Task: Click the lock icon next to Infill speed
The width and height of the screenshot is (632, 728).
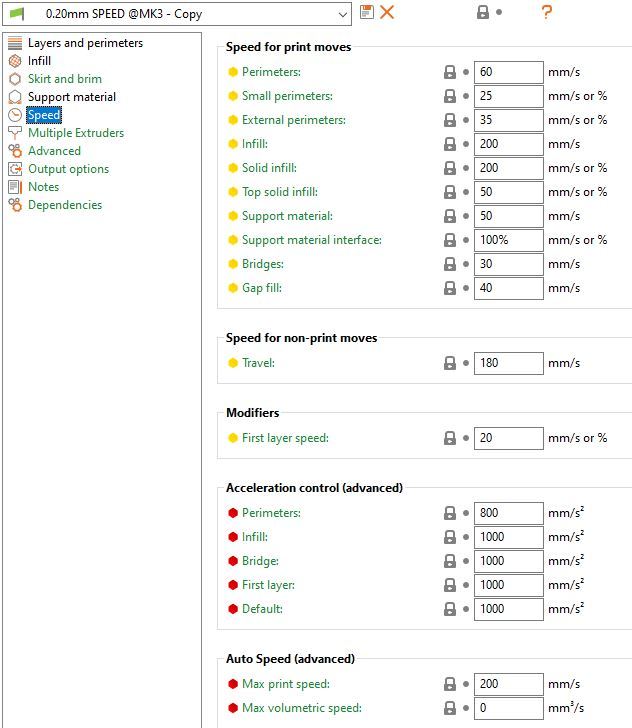Action: coord(450,144)
